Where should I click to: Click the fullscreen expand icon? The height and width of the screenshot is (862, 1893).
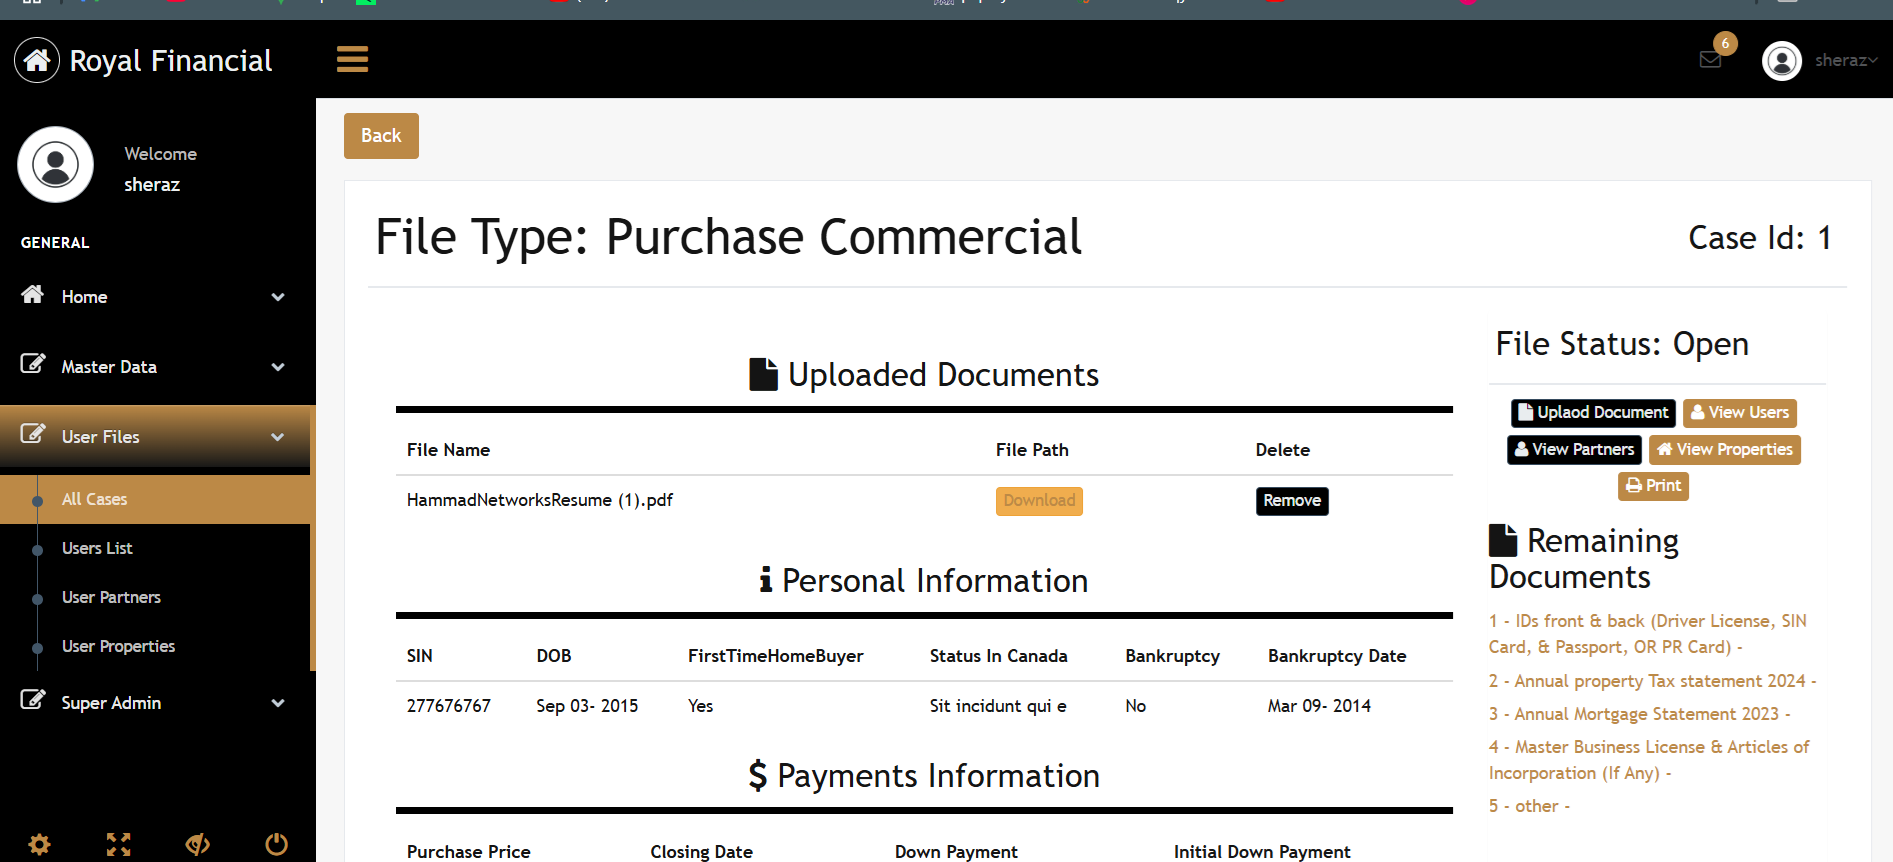[x=118, y=844]
